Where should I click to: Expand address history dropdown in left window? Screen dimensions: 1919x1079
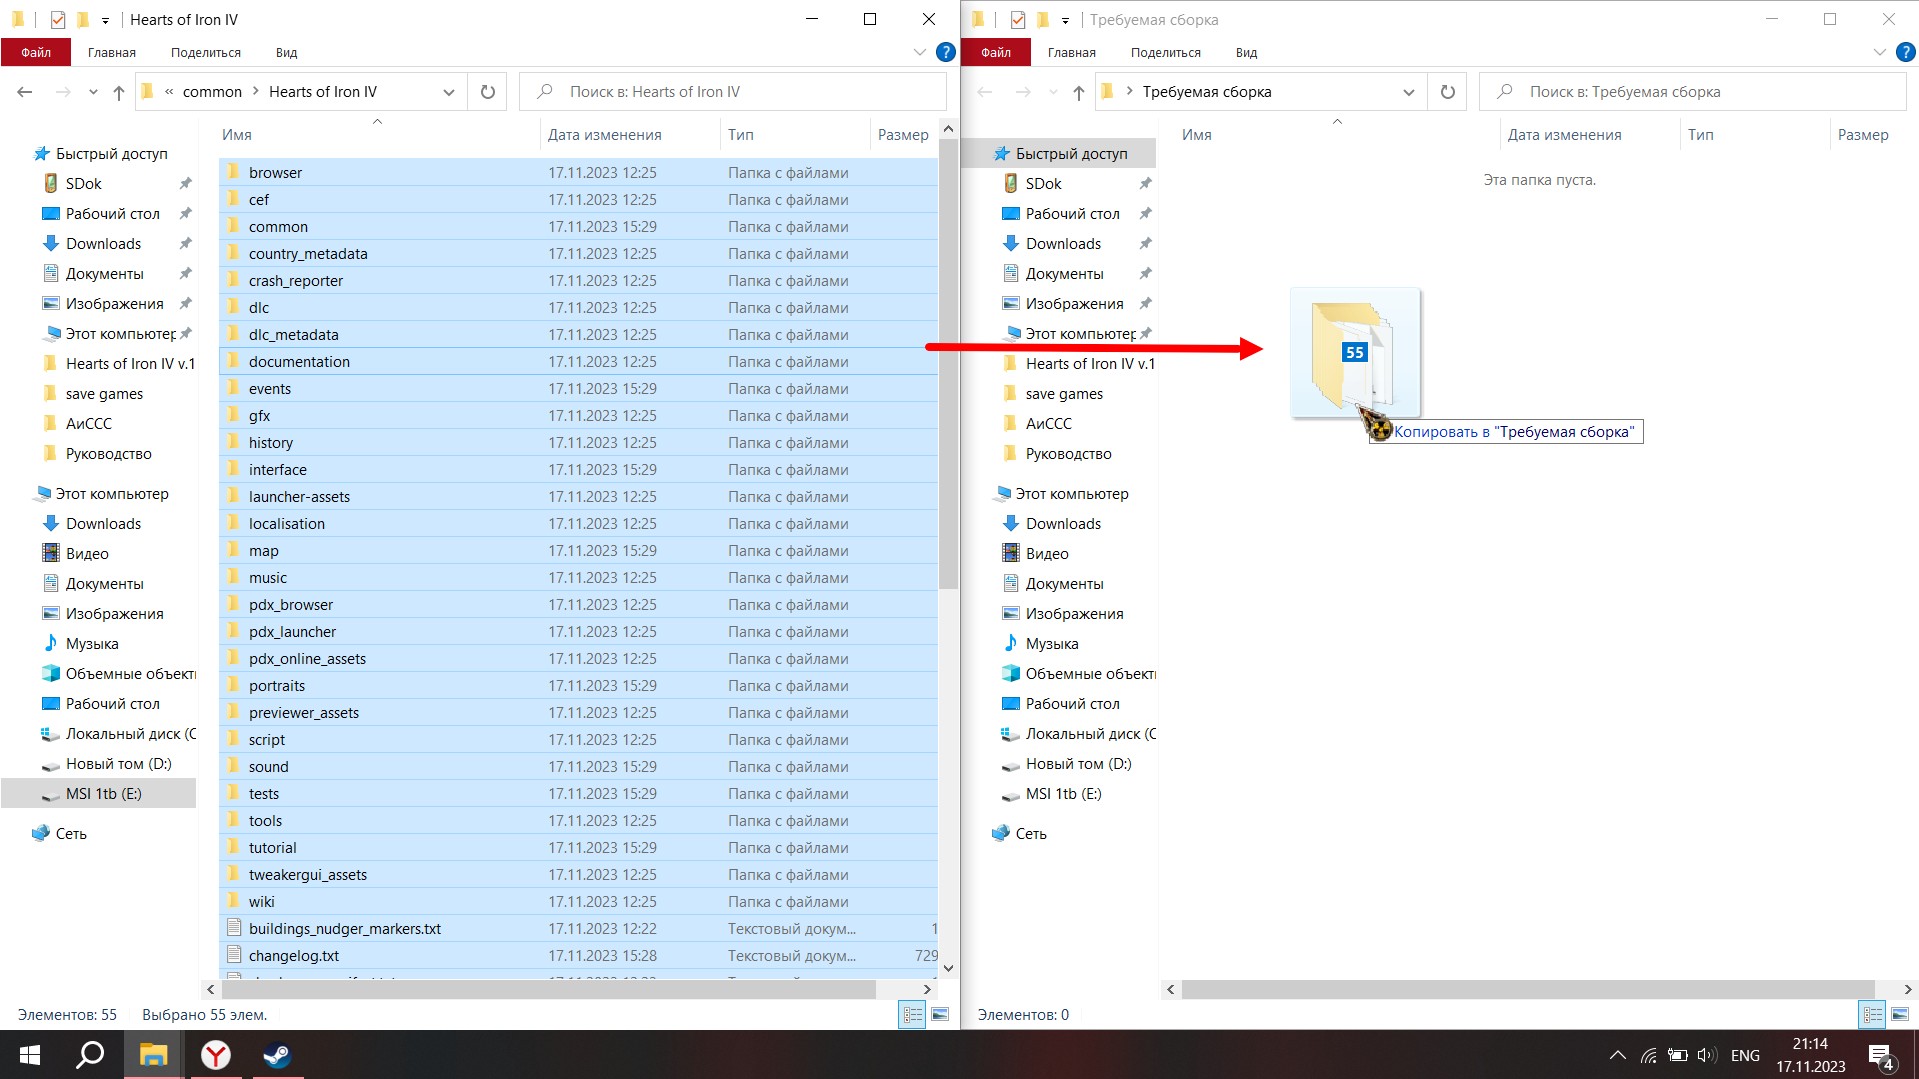tap(449, 92)
